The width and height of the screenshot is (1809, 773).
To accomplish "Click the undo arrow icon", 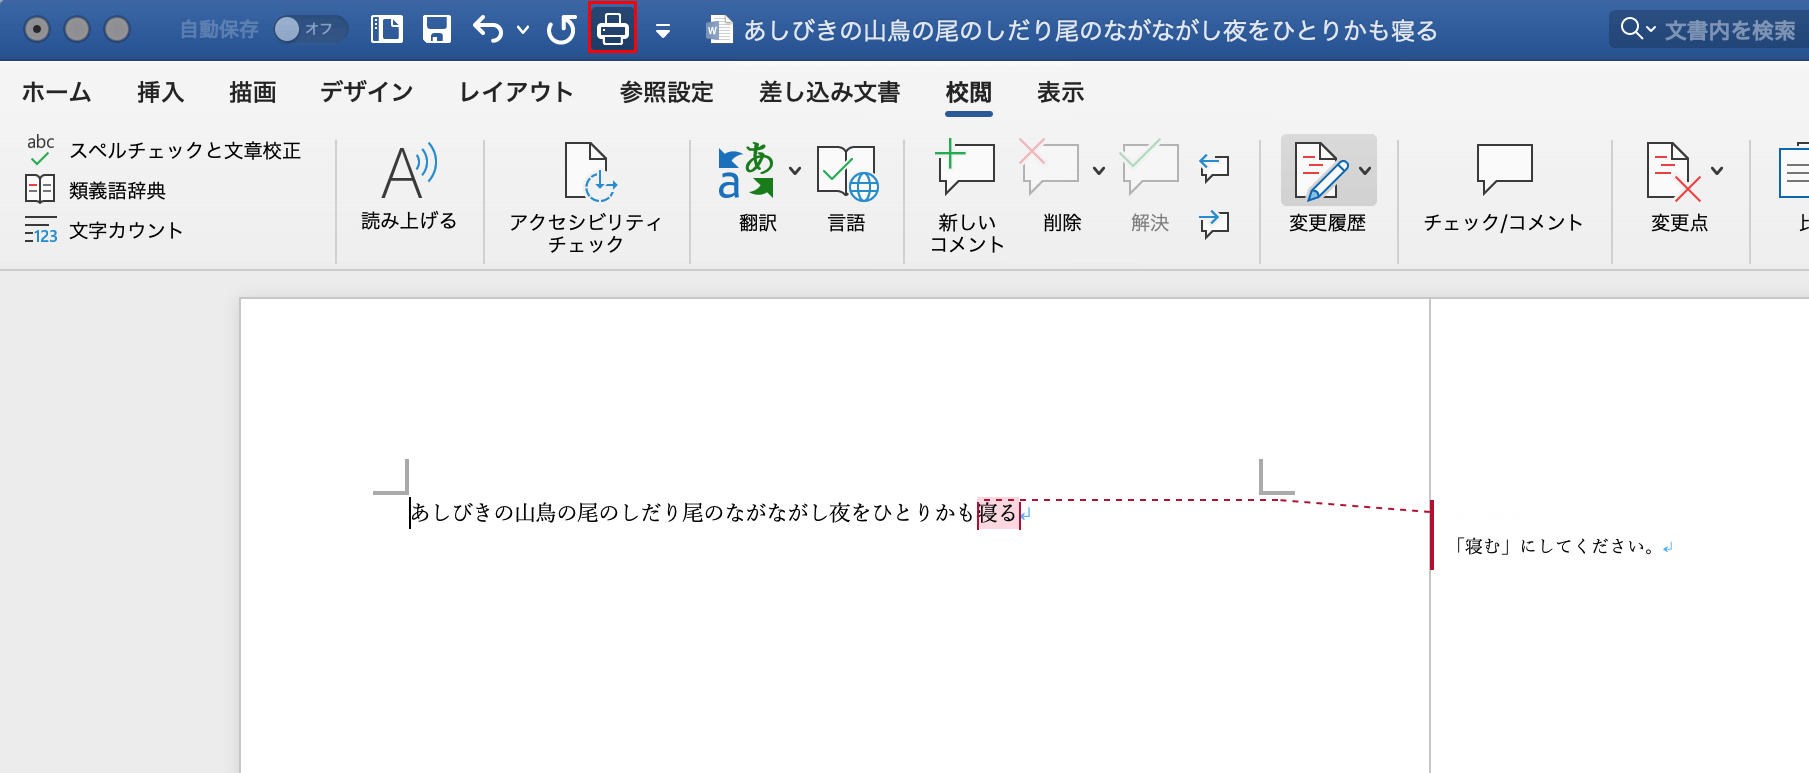I will (x=488, y=29).
